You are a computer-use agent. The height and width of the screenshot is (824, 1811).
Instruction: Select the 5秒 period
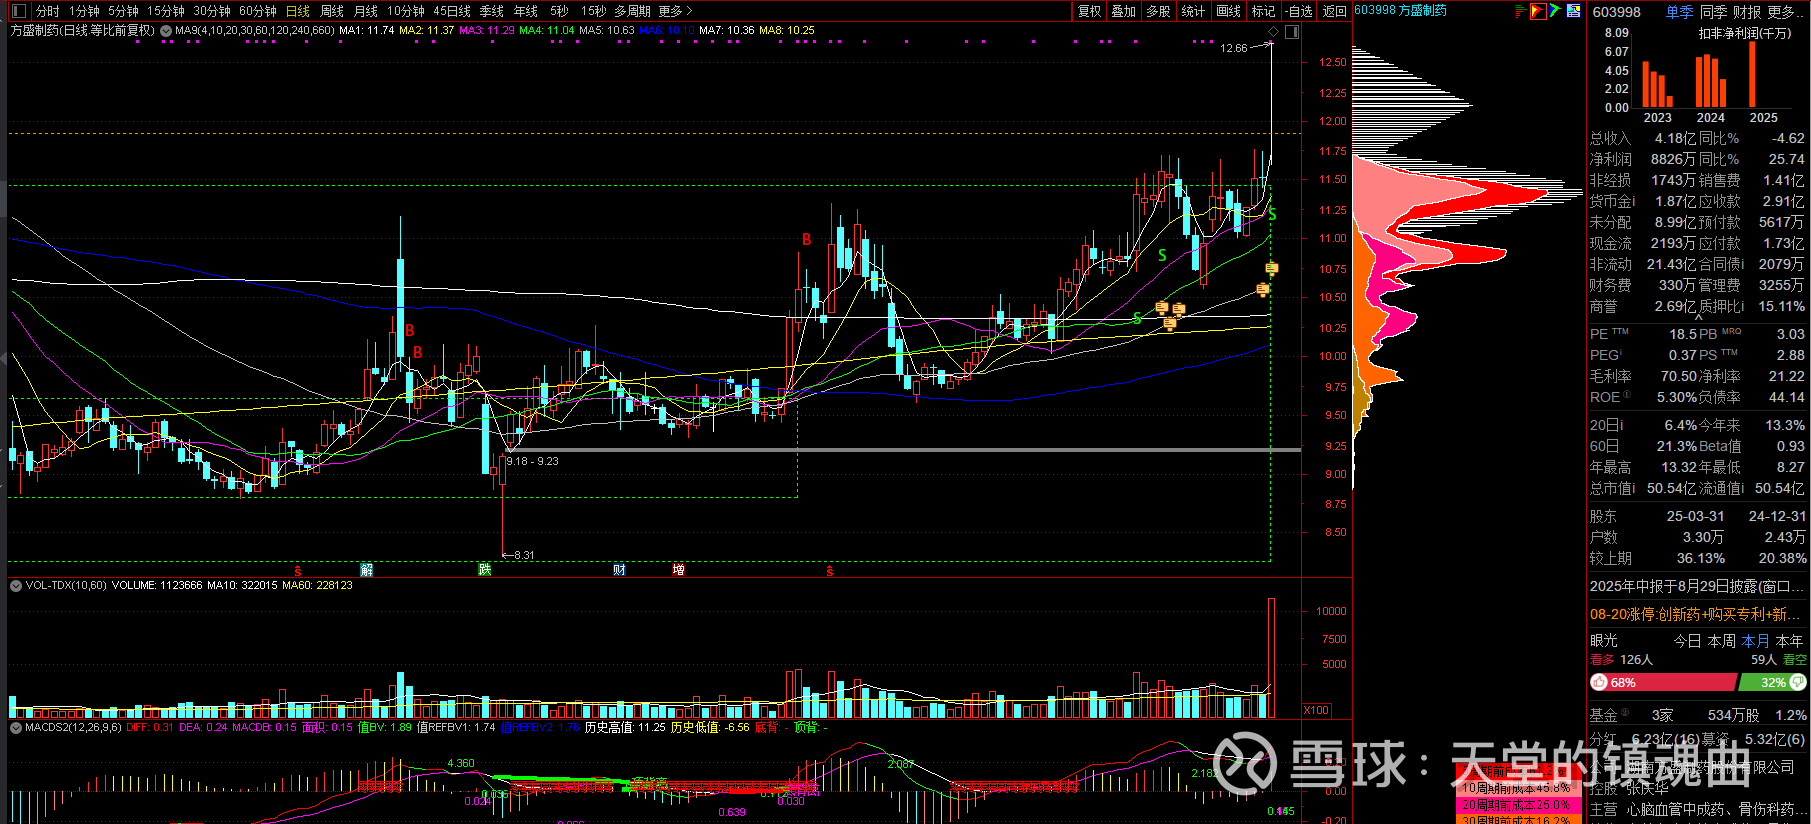559,11
